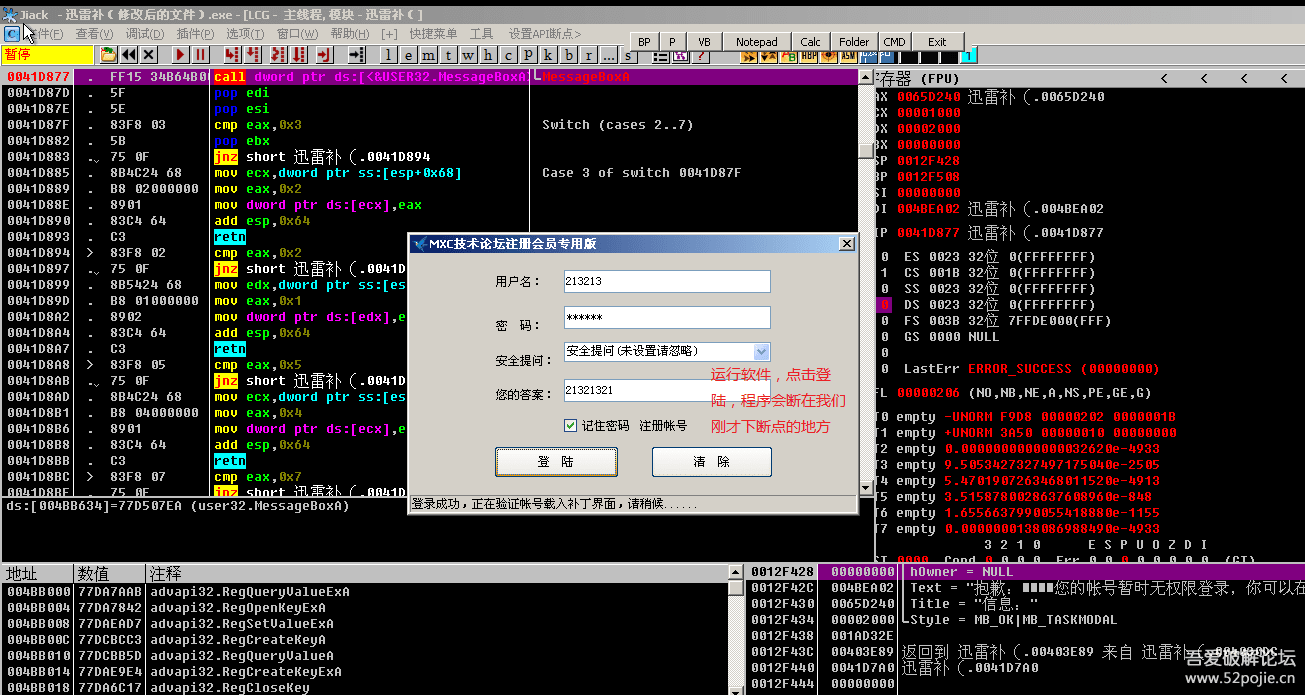Open the memory map 'm' window button
The image size is (1305, 695).
point(429,54)
